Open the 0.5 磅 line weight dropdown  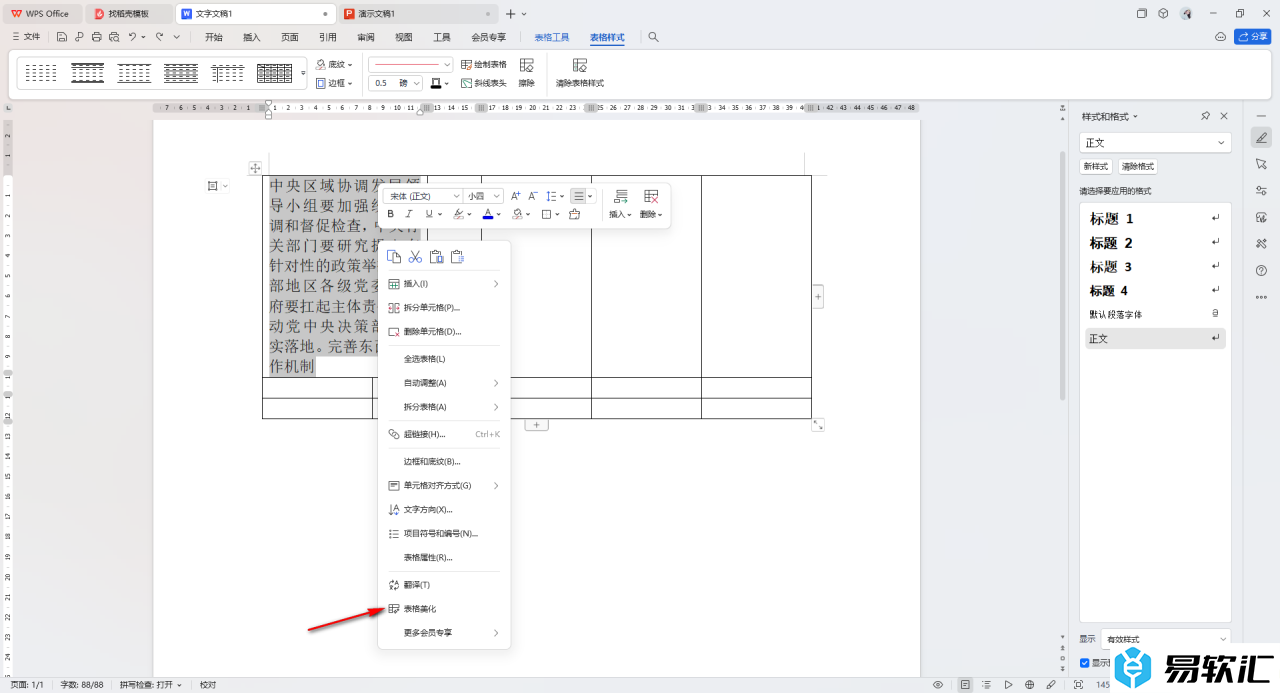point(395,83)
